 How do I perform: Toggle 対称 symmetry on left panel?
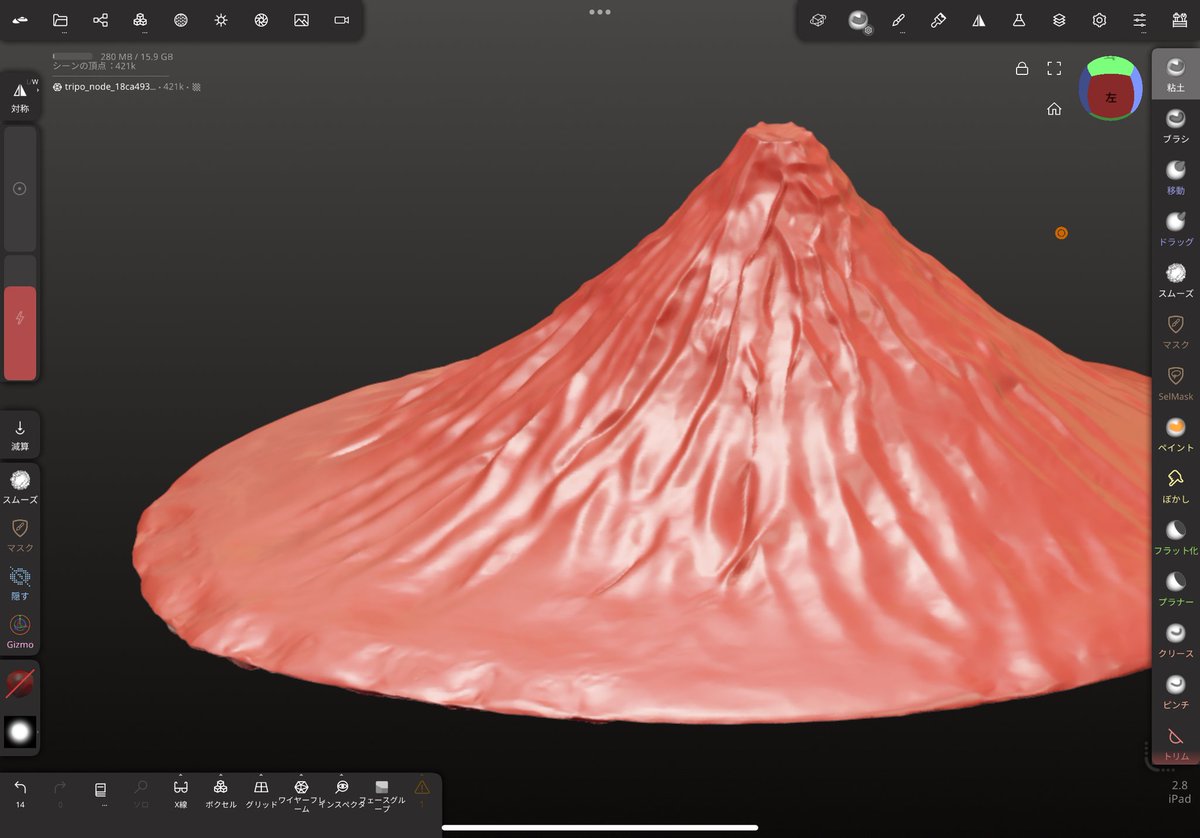20,96
